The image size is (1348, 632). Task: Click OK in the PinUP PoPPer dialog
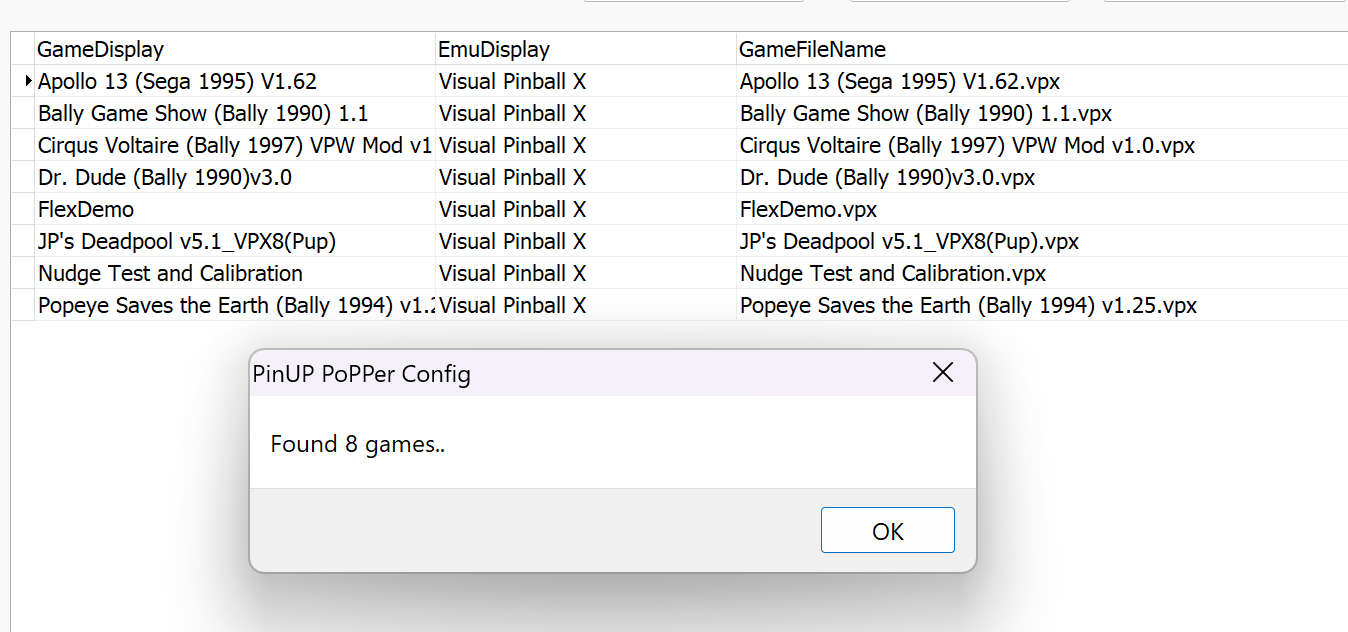pos(887,531)
